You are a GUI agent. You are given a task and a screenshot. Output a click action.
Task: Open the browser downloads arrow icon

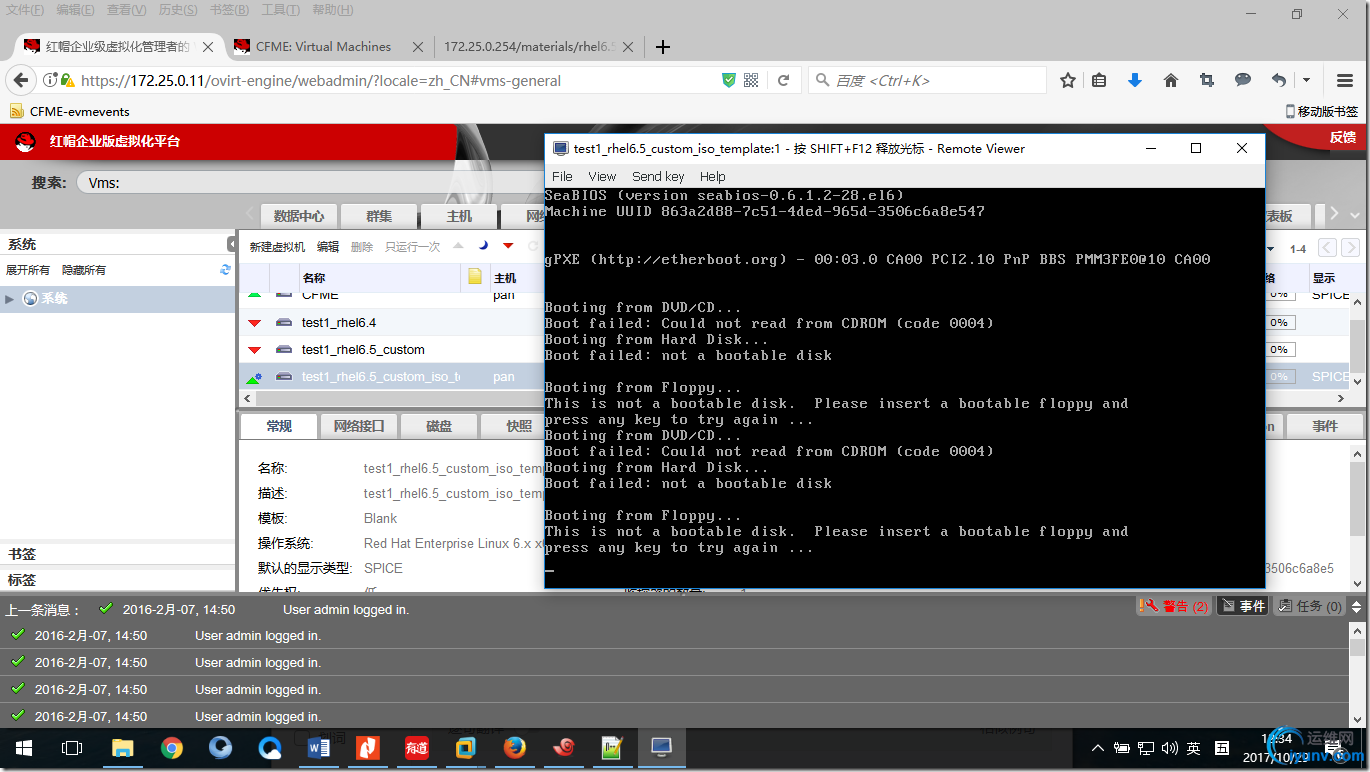[1135, 81]
